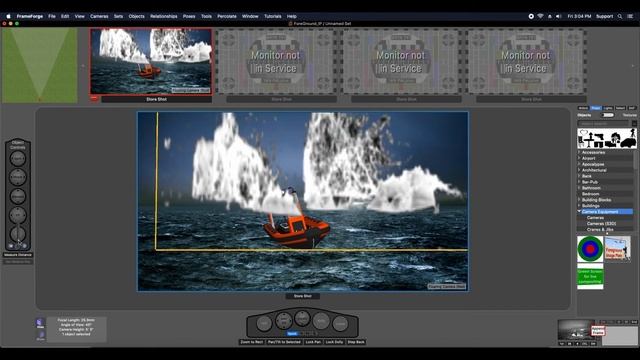
Task: Select the Cameras subcategory
Action: (596, 218)
